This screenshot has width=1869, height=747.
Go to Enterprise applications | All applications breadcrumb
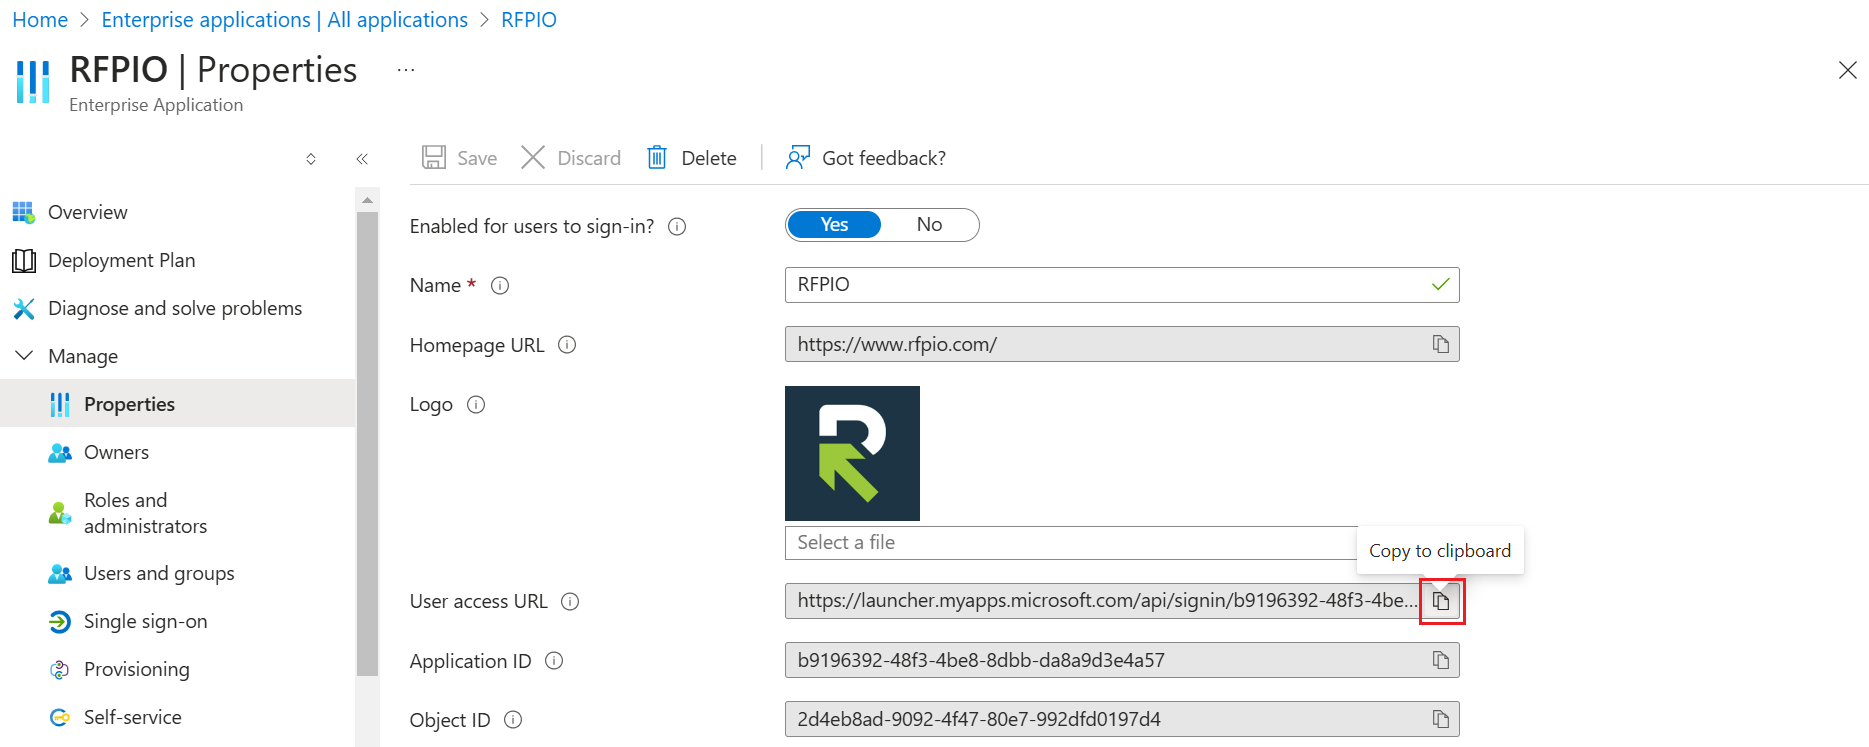click(285, 20)
